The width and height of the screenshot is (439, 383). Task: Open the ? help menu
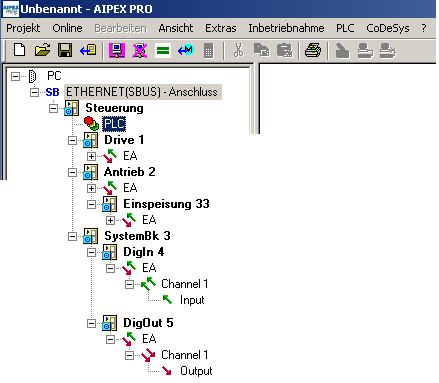pyautogui.click(x=424, y=28)
